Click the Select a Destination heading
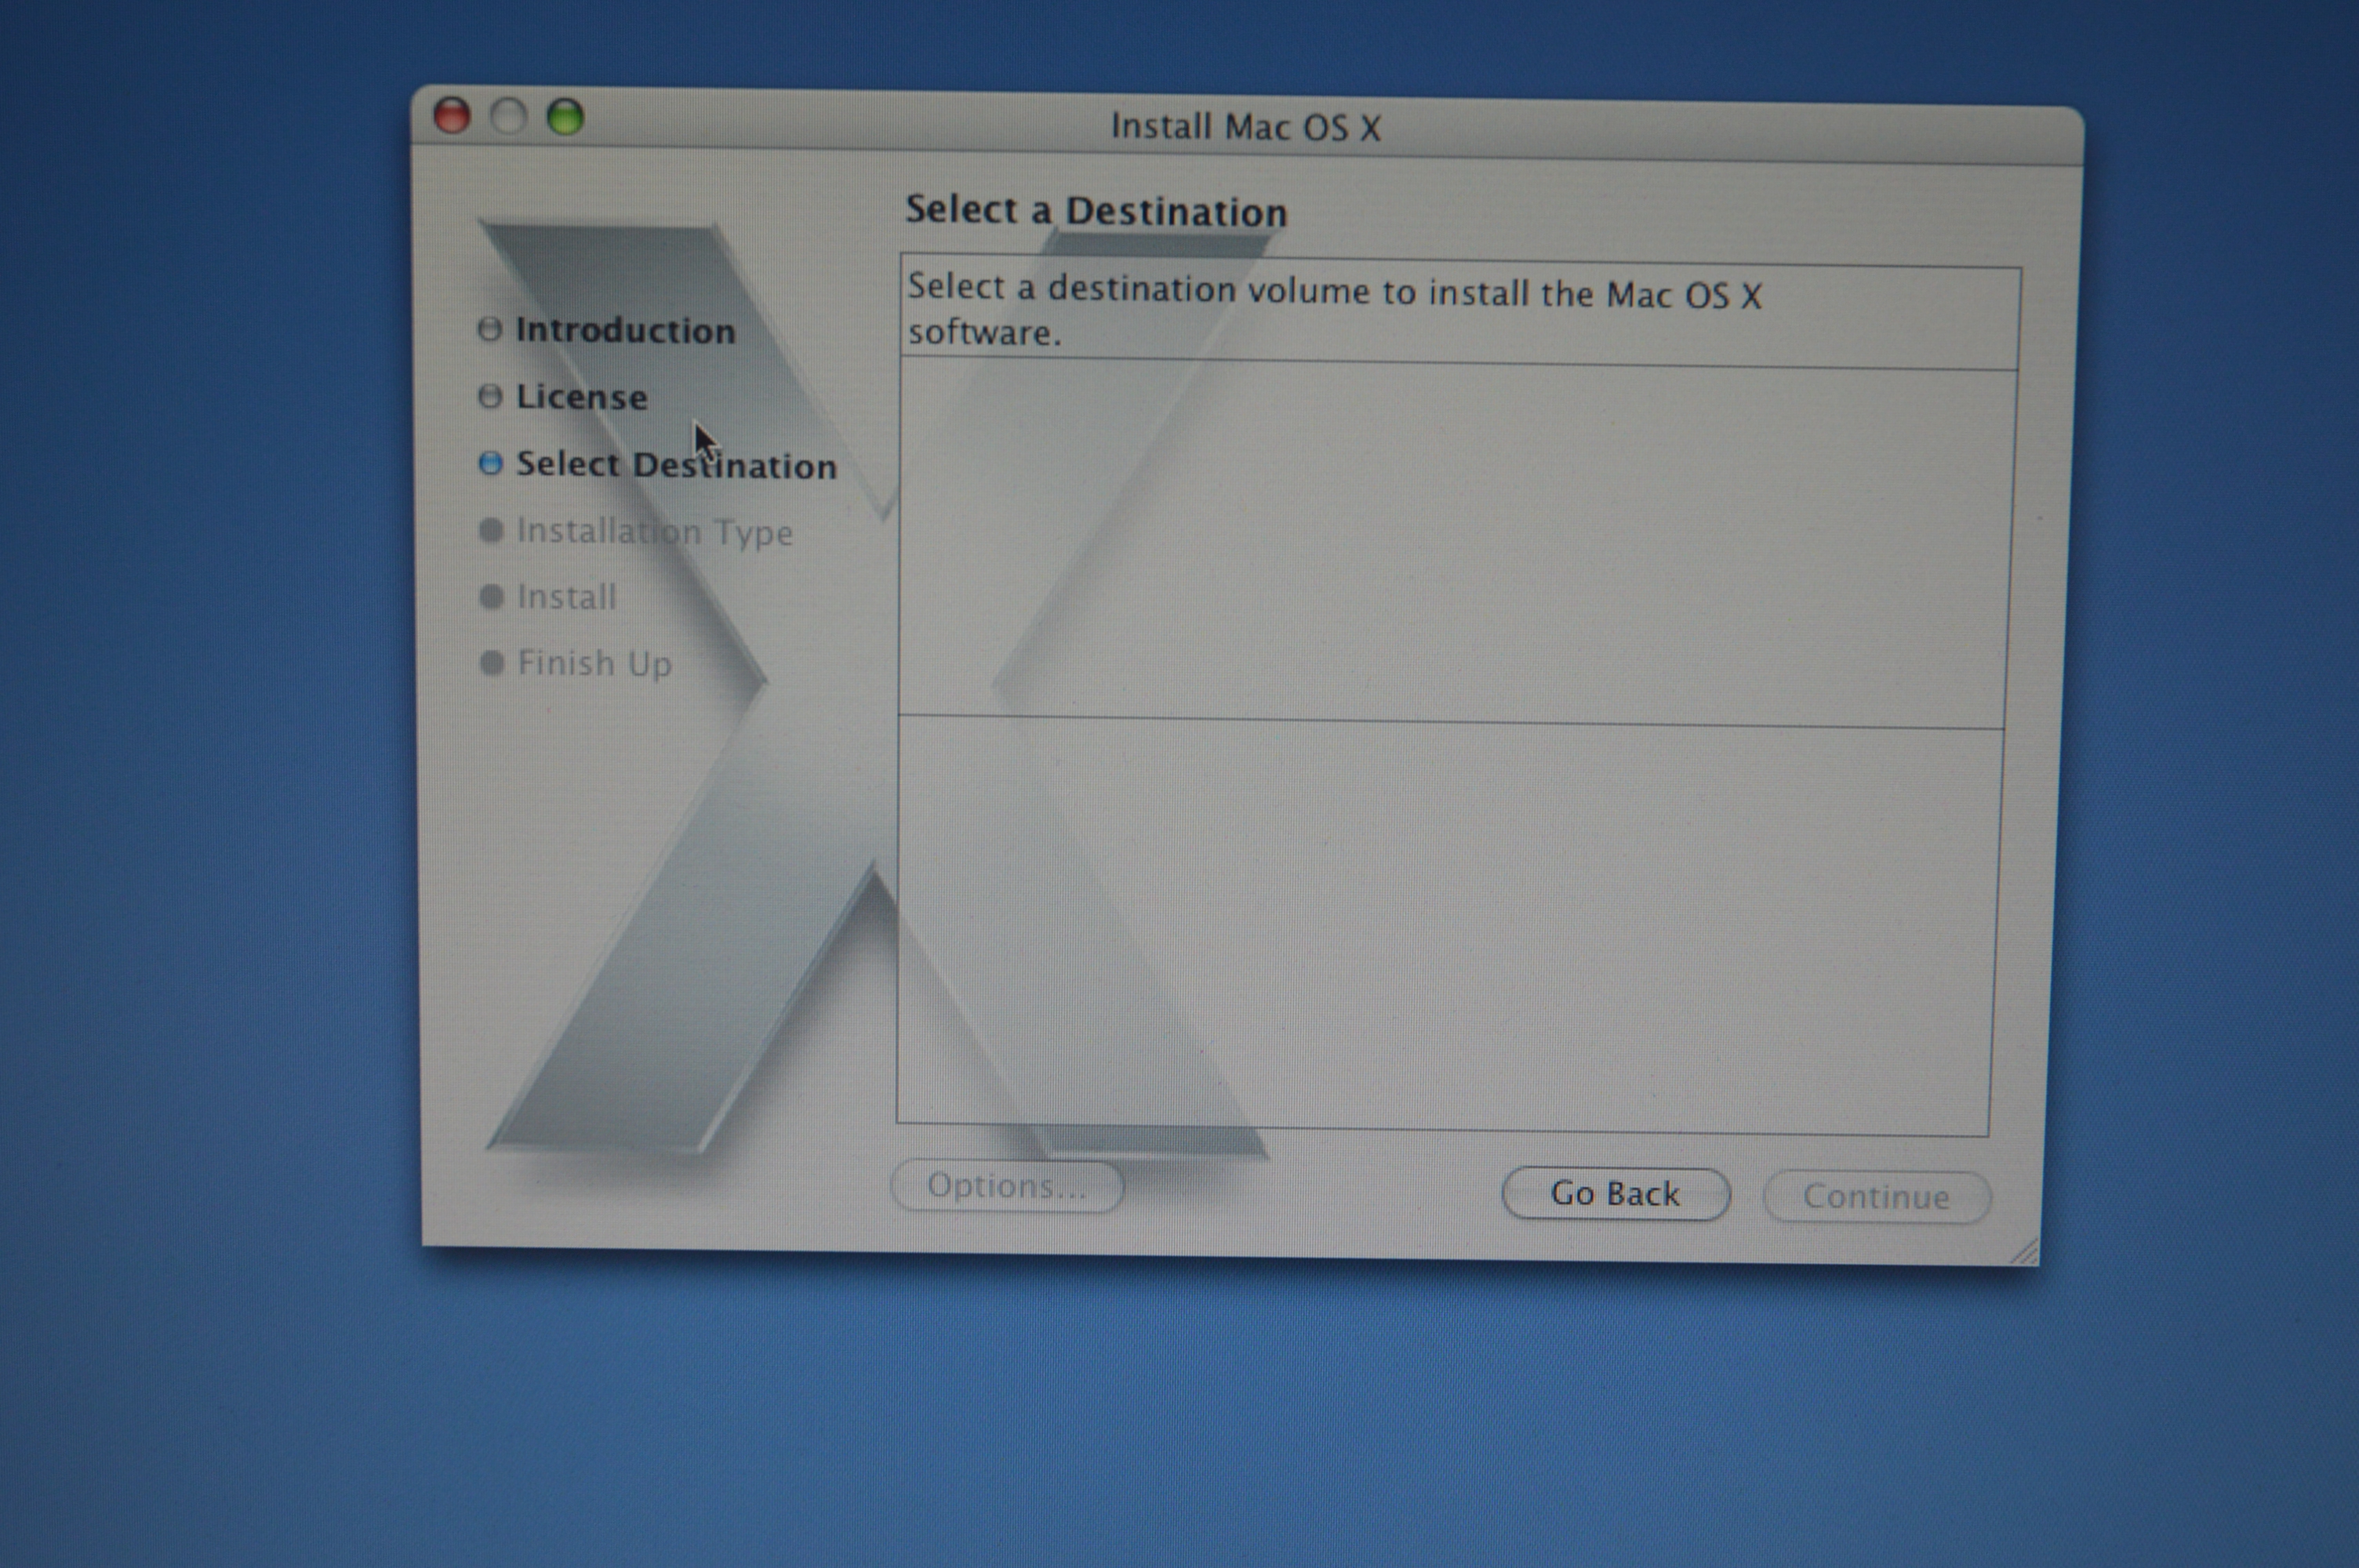 (x=1096, y=211)
